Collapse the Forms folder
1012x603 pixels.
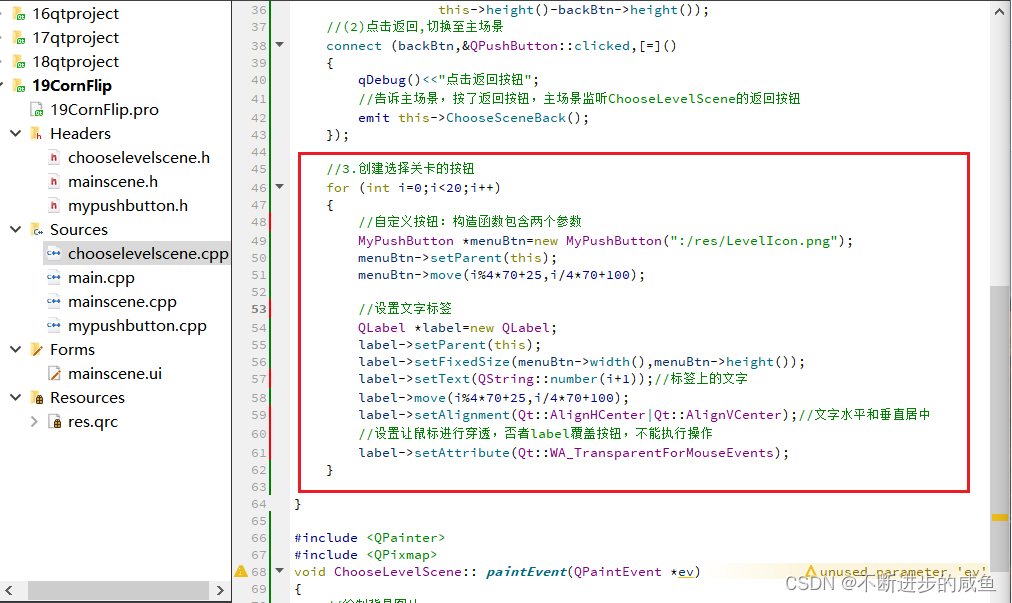[15, 349]
